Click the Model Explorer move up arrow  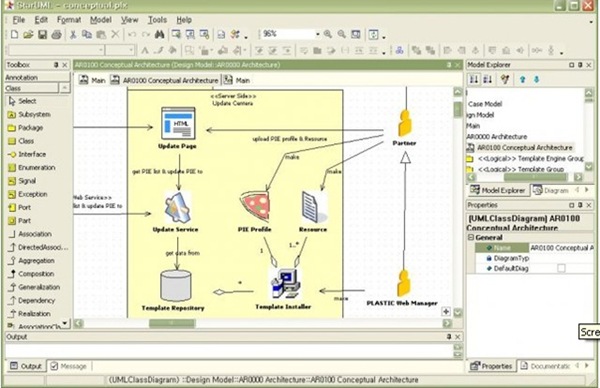pos(522,80)
